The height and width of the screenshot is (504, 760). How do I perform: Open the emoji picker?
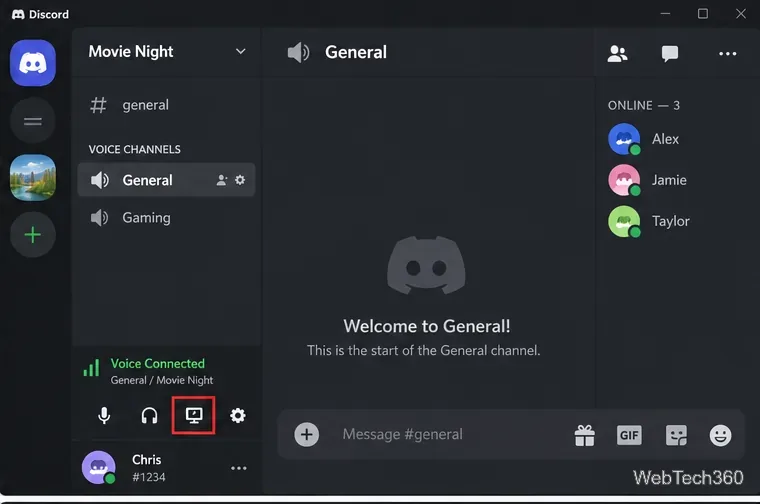[x=720, y=435]
